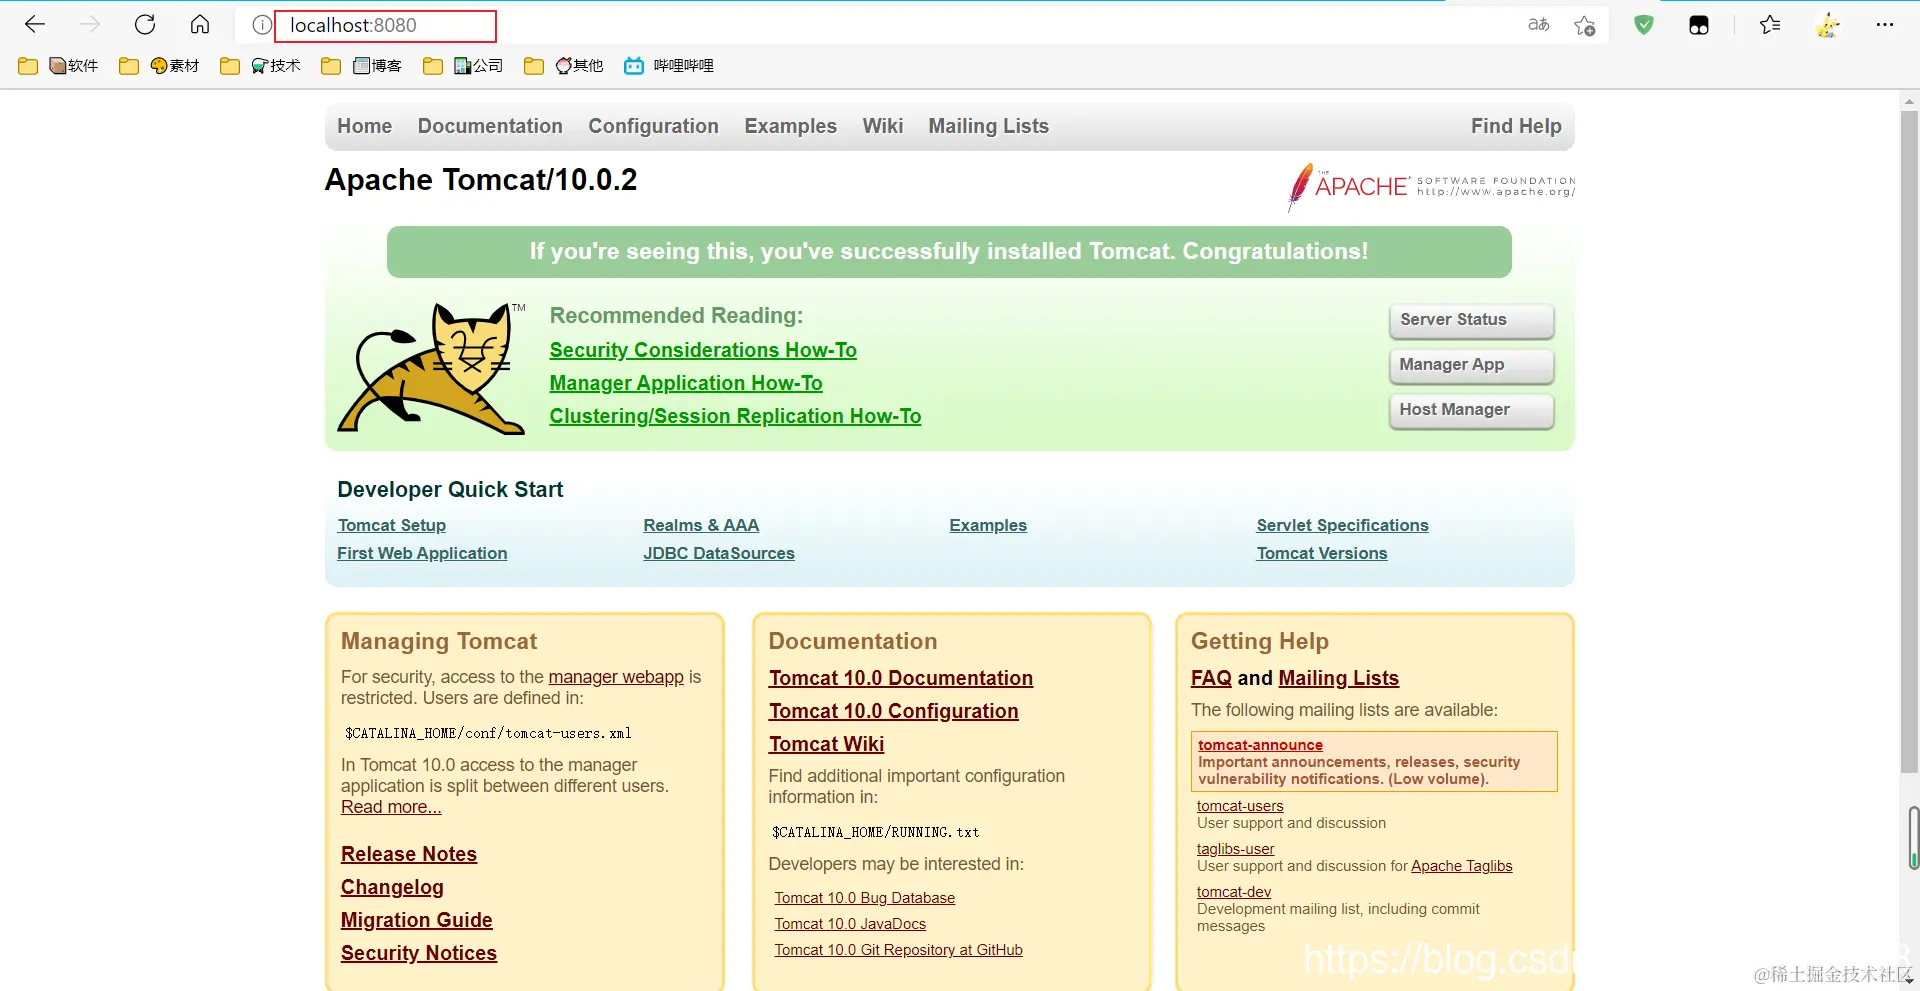This screenshot has width=1920, height=991.
Task: Click the read aloud aあ icon
Action: pos(1538,25)
